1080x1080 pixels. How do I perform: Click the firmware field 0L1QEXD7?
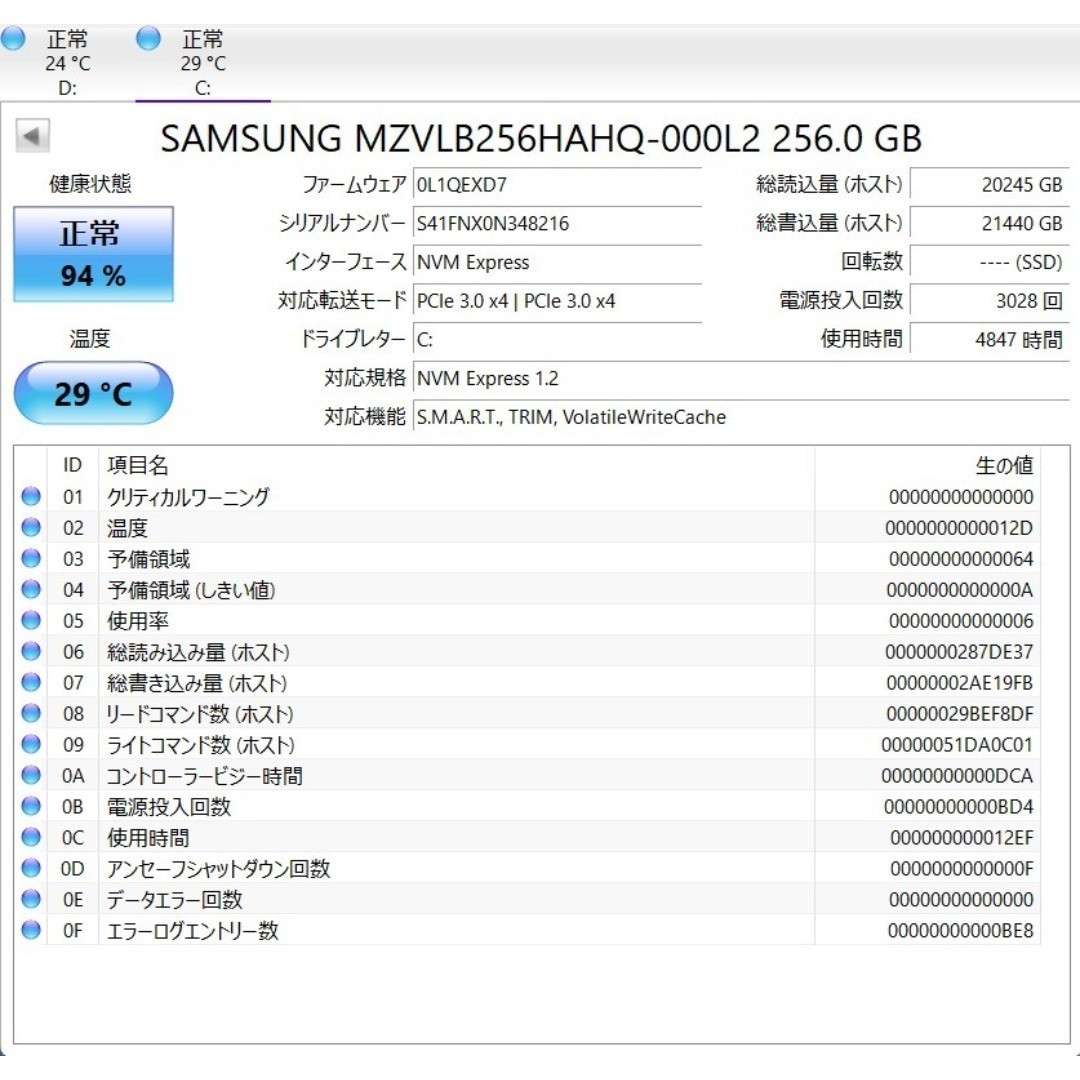pyautogui.click(x=557, y=185)
